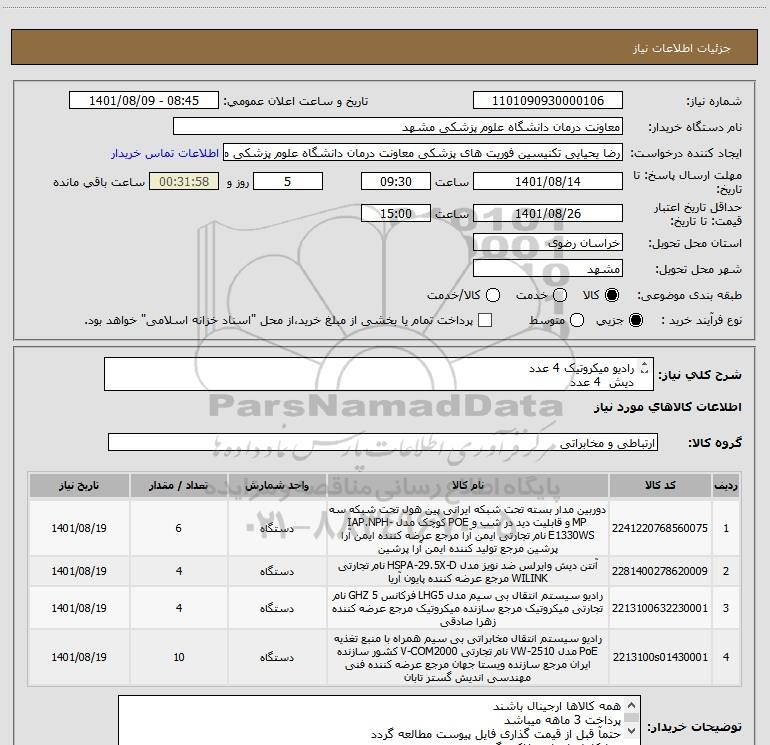The height and width of the screenshot is (745, 770).
Task: Click the need number field 1101090930000106
Action: click(548, 101)
